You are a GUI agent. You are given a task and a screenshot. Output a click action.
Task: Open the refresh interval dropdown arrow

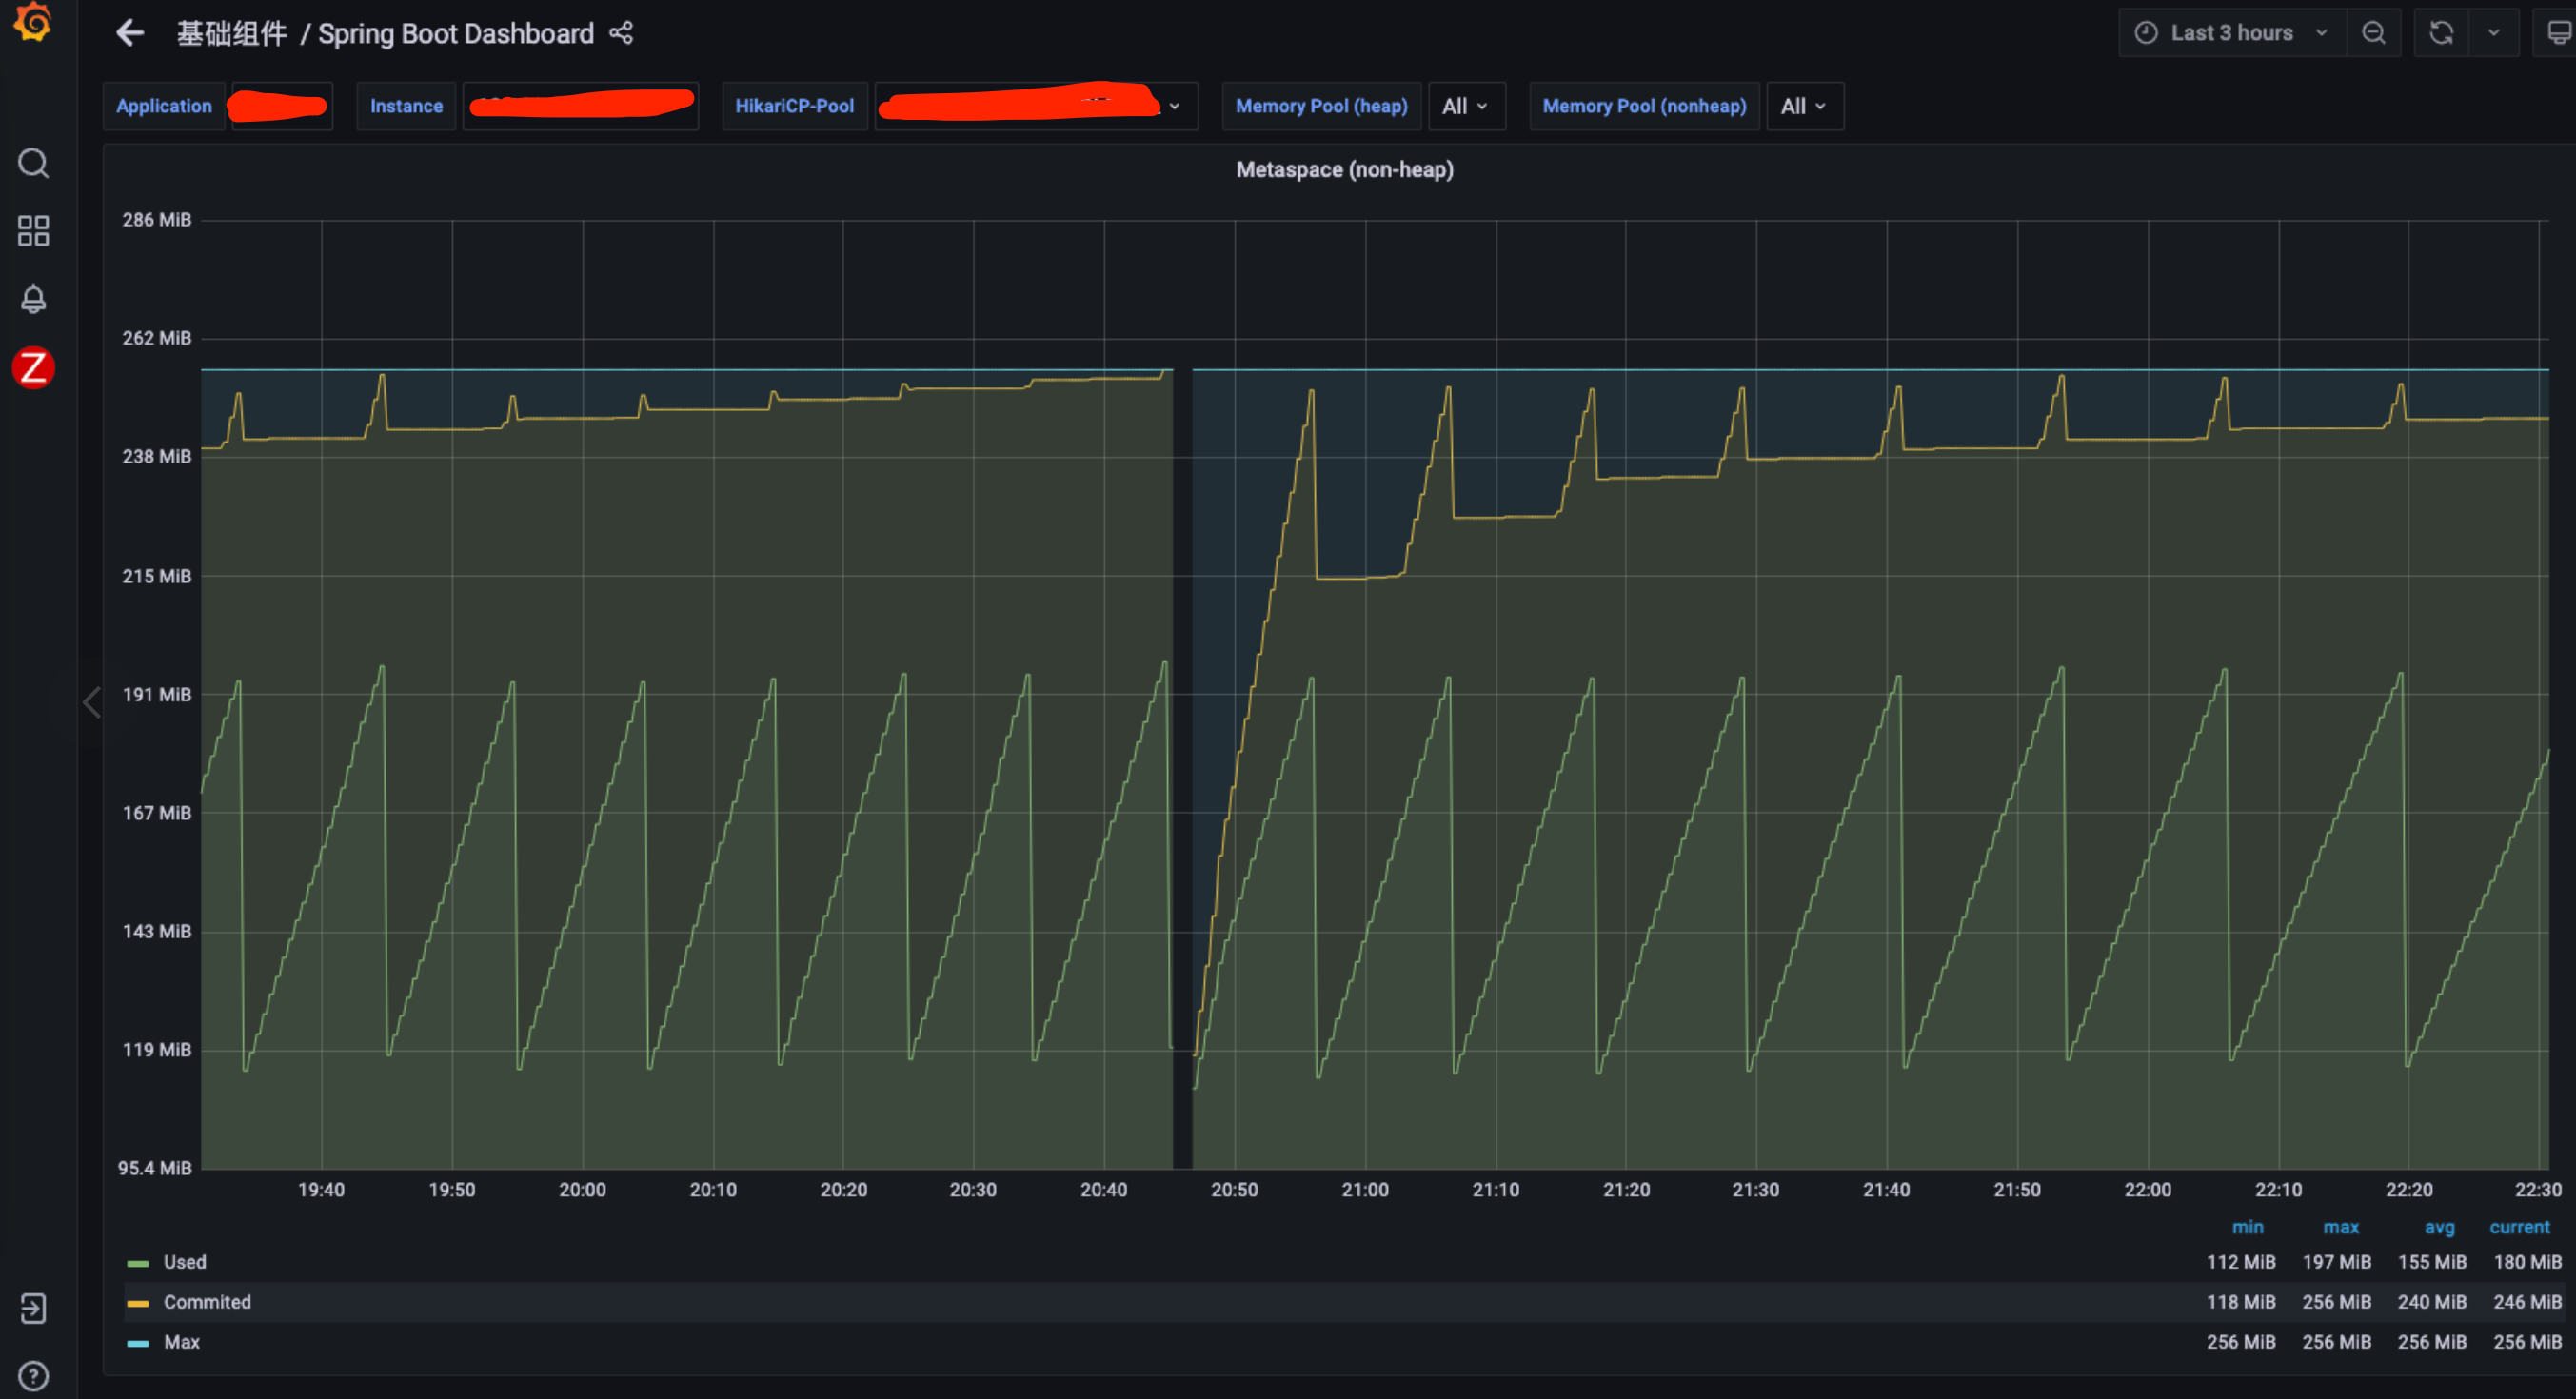click(2493, 33)
